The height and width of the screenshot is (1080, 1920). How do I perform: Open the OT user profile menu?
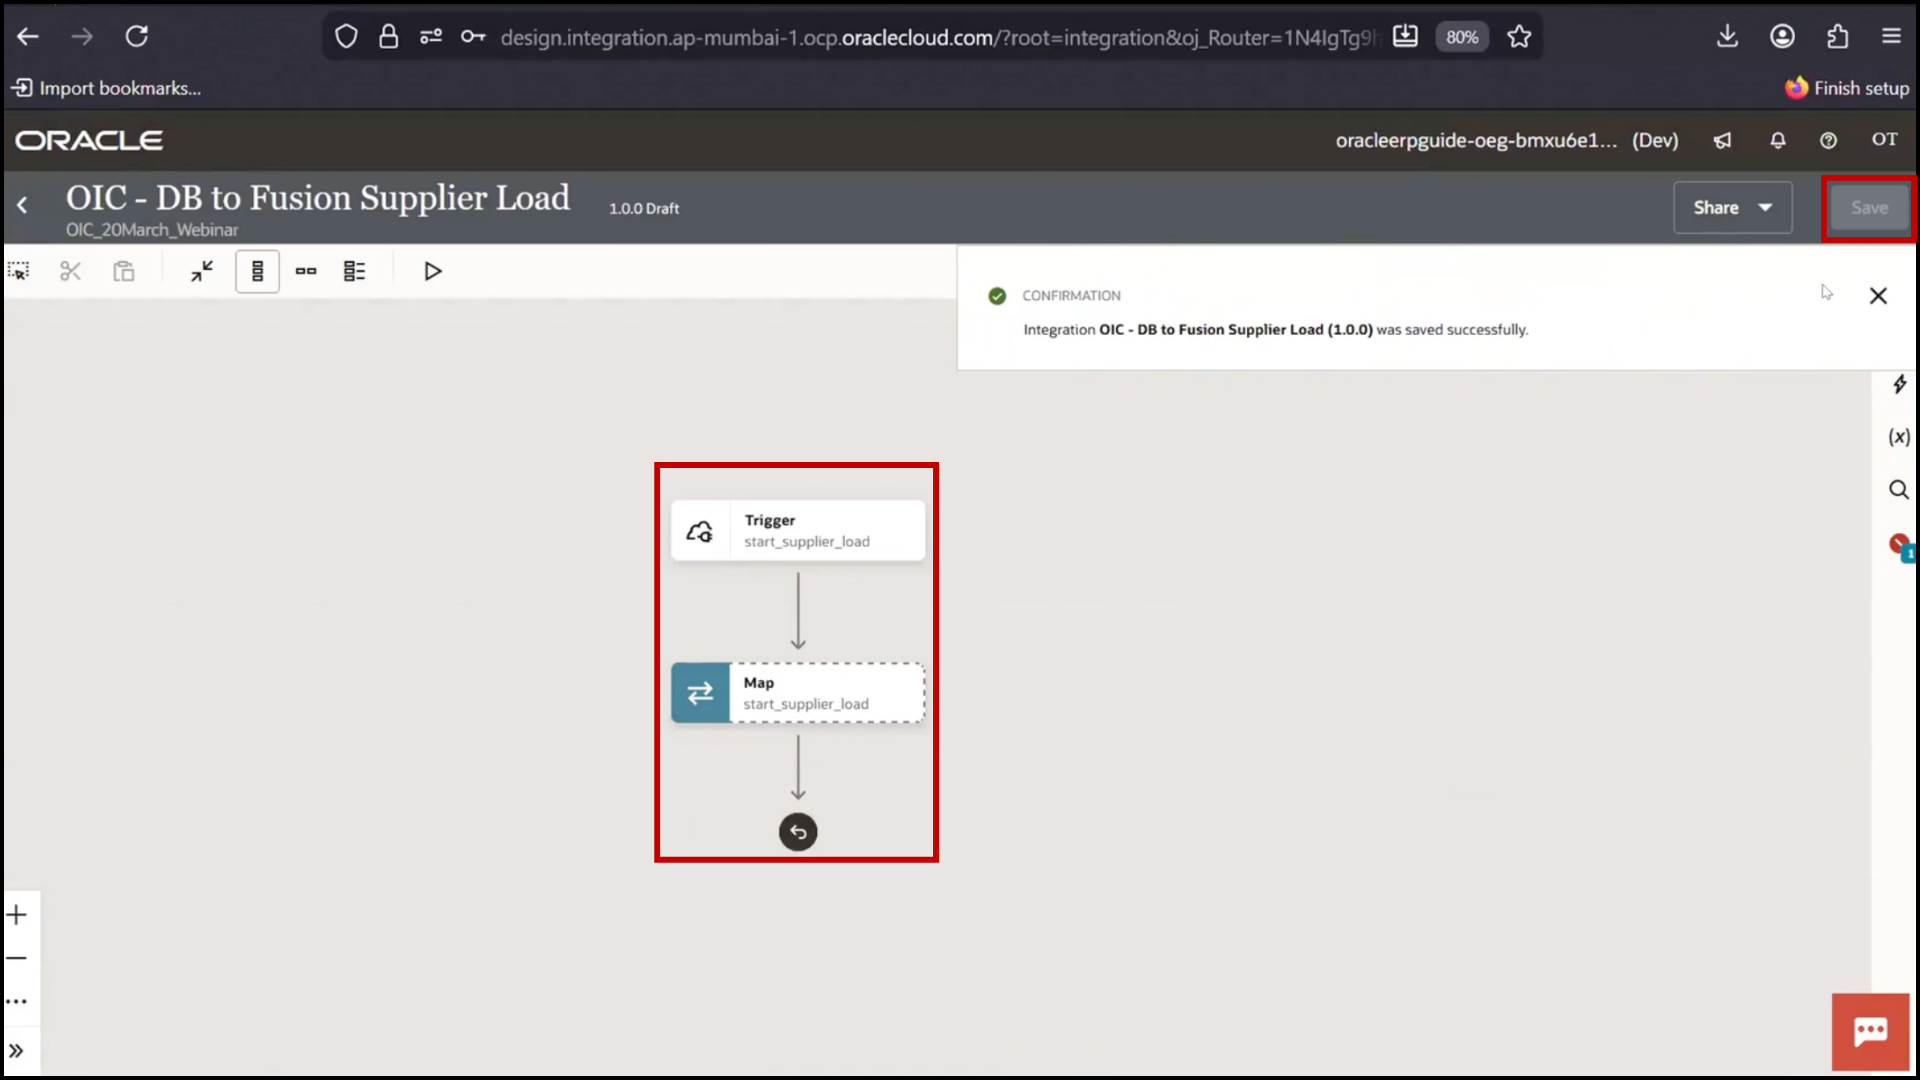1885,140
